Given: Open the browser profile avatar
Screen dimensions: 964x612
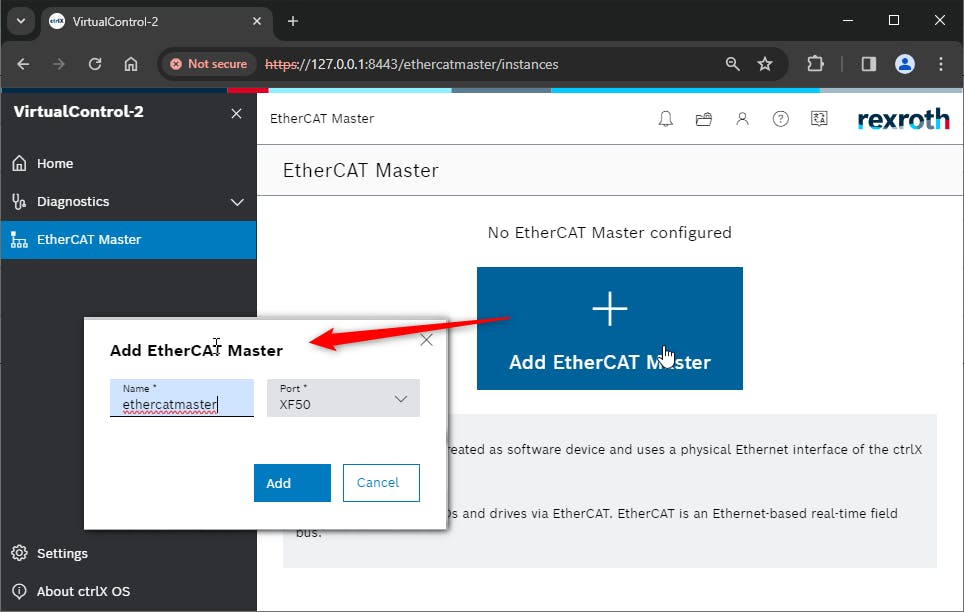Looking at the screenshot, I should pos(904,64).
